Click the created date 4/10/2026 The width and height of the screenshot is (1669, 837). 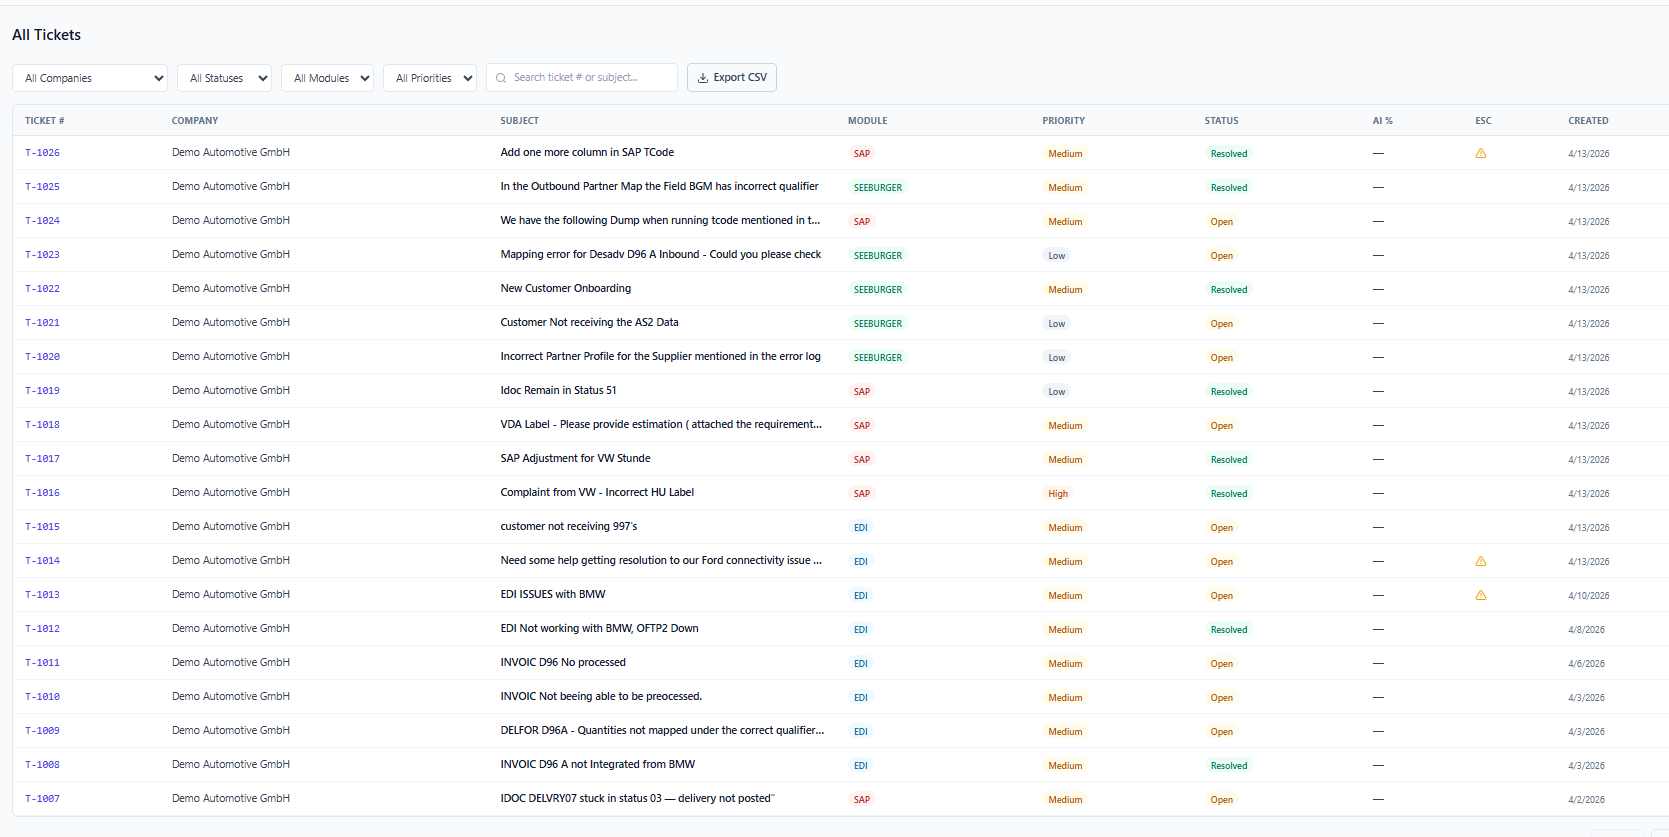(1588, 596)
